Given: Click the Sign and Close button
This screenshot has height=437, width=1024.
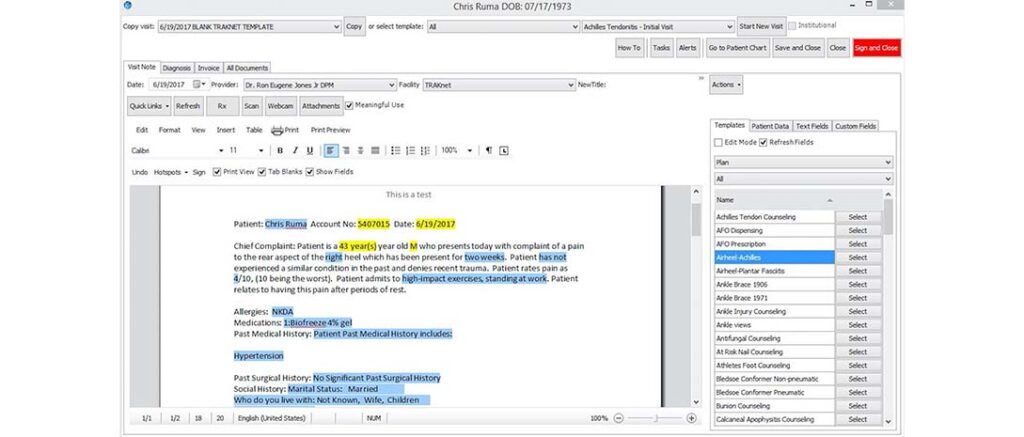Looking at the screenshot, I should pos(876,48).
